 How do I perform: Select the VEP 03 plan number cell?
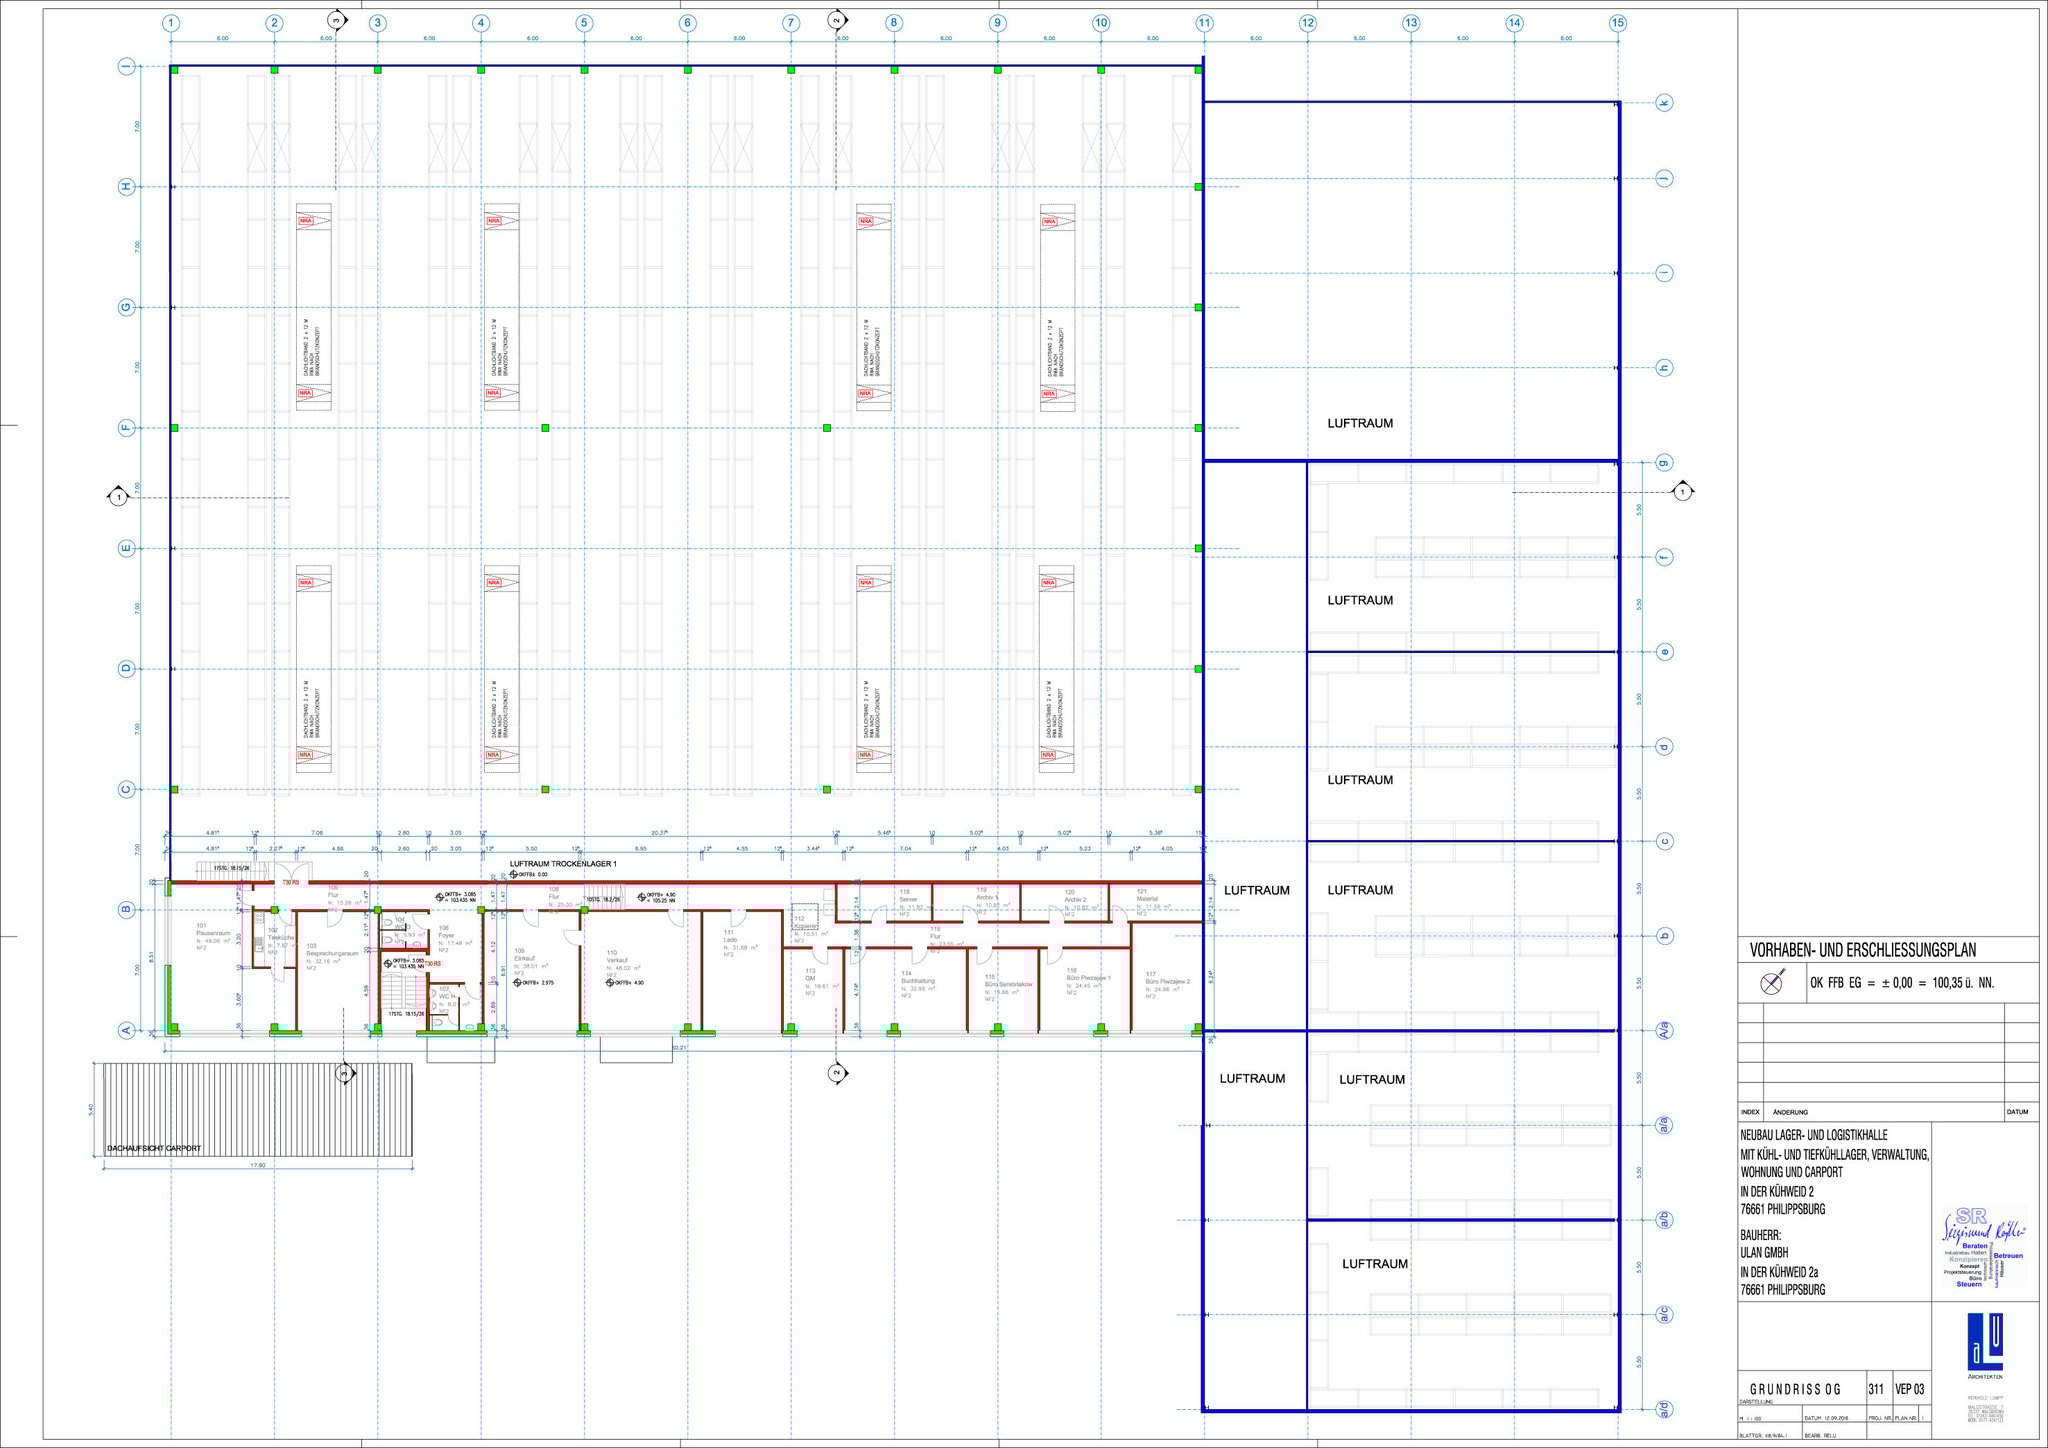pyautogui.click(x=1909, y=1389)
